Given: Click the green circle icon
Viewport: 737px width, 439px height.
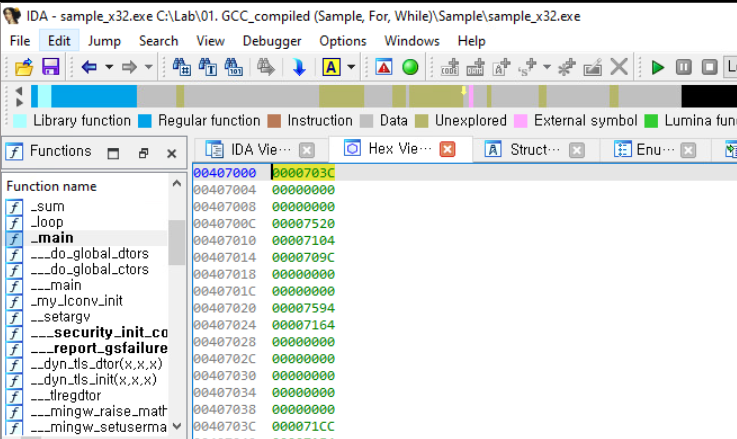Looking at the screenshot, I should (410, 67).
